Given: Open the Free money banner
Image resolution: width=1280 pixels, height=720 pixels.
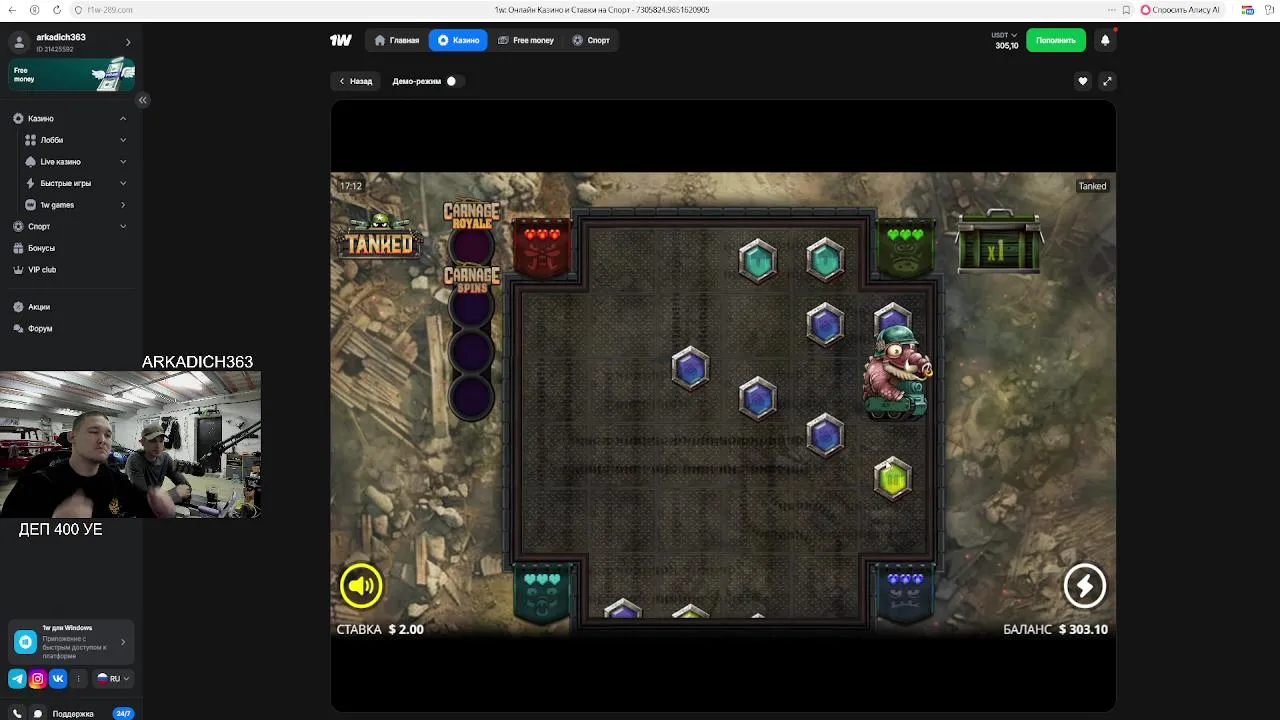Looking at the screenshot, I should [72, 75].
